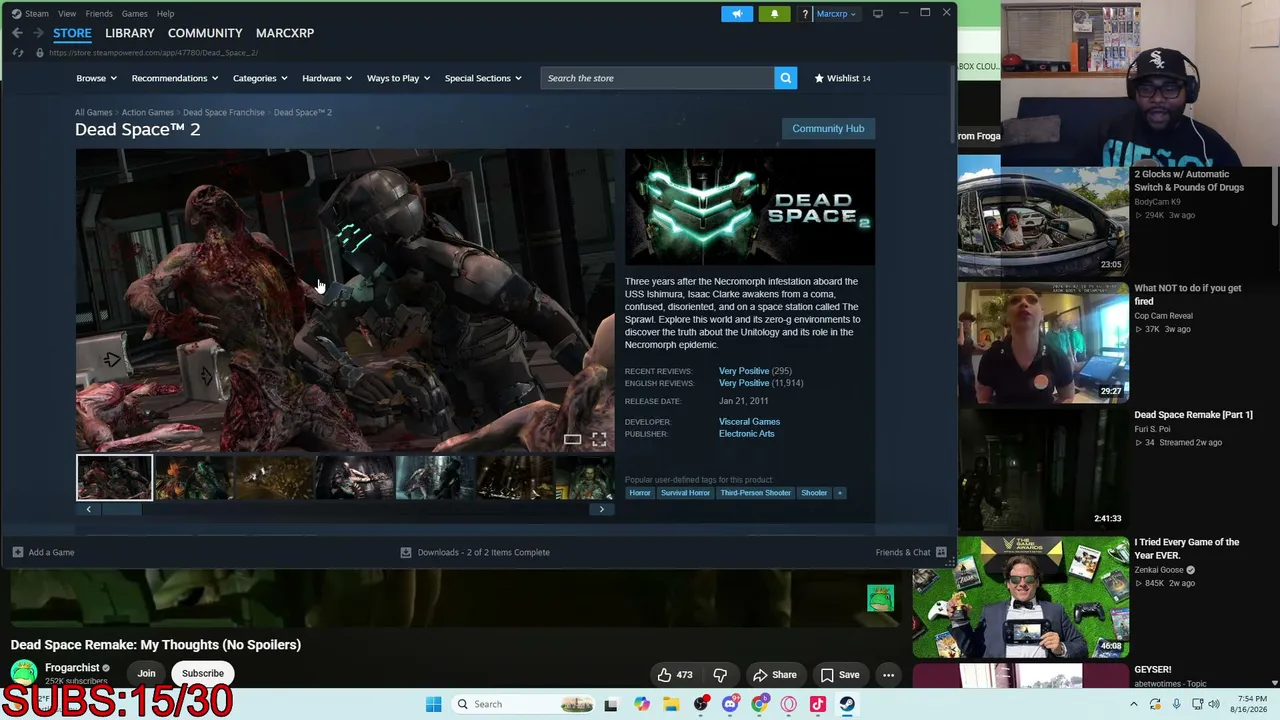Open YouTube more actions ellipsis
This screenshot has width=1280, height=720.
click(888, 675)
